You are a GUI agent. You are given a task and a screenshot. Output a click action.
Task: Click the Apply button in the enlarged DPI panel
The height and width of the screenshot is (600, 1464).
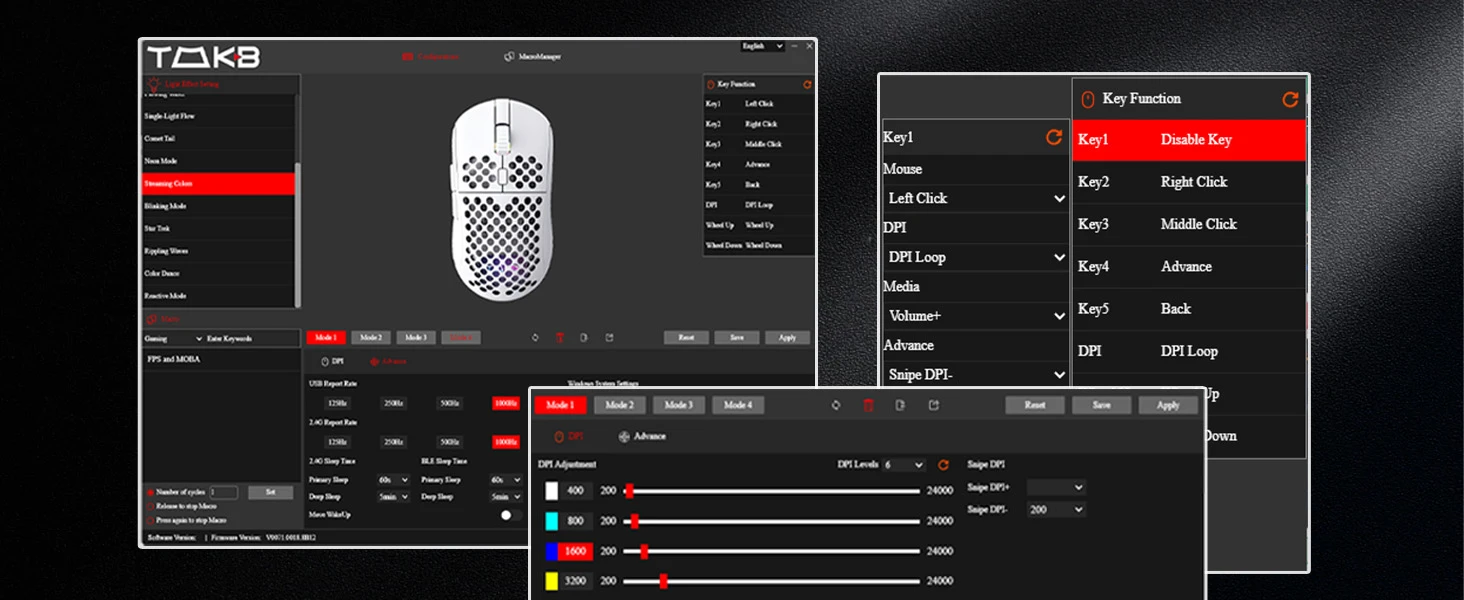click(1168, 405)
